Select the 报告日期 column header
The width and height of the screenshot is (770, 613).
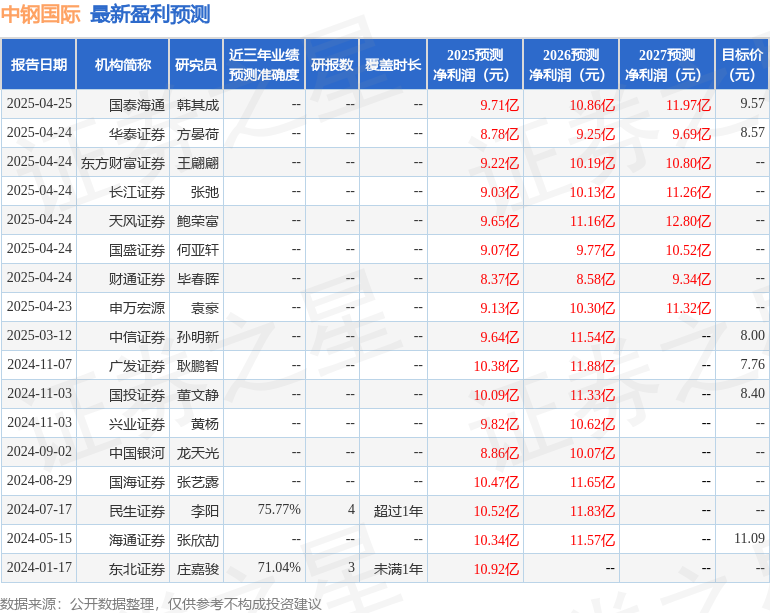point(39,64)
